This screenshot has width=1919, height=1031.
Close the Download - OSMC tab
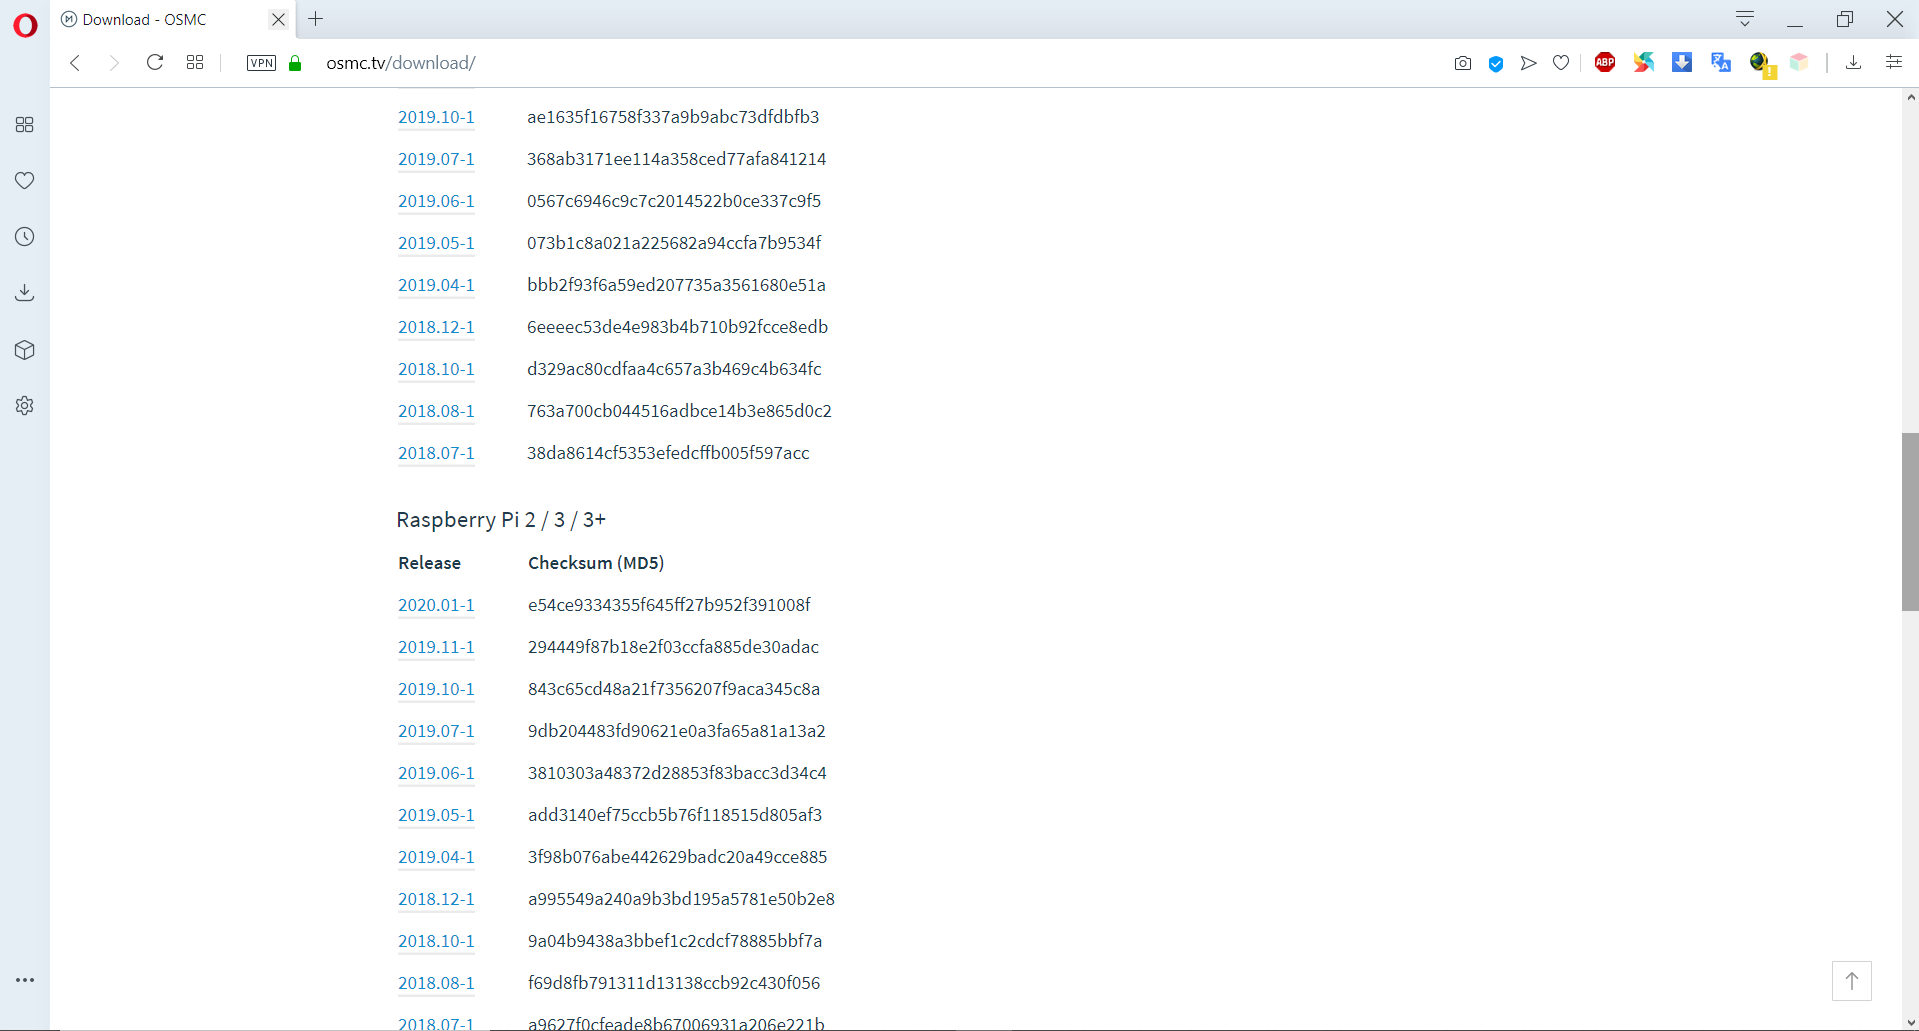pyautogui.click(x=279, y=19)
